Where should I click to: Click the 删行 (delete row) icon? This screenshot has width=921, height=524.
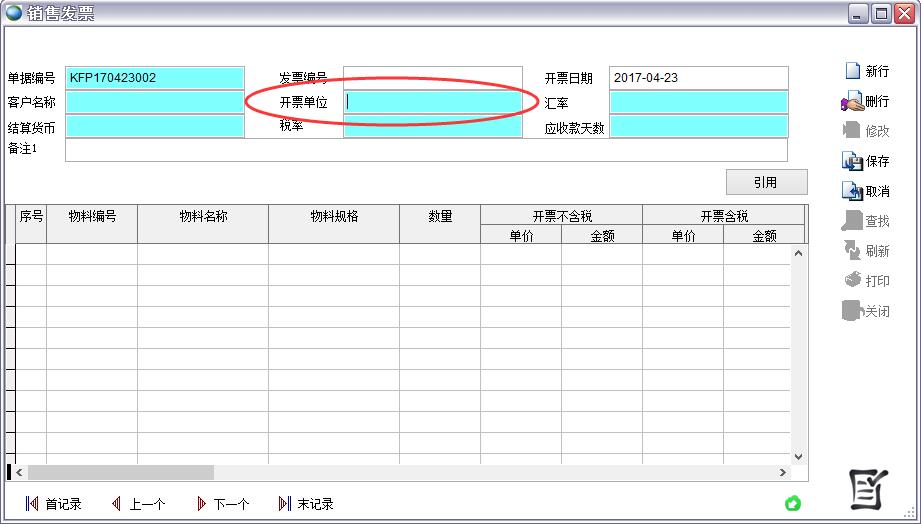point(852,101)
